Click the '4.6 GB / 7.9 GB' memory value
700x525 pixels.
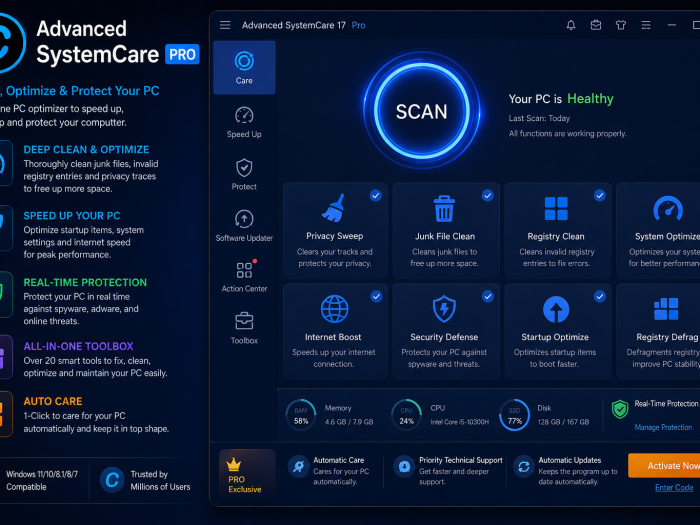pyautogui.click(x=349, y=422)
